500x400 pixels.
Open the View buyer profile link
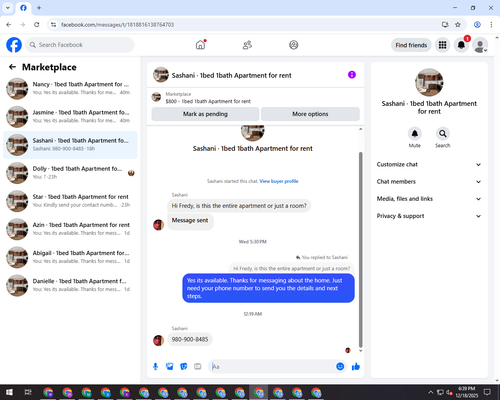279,181
